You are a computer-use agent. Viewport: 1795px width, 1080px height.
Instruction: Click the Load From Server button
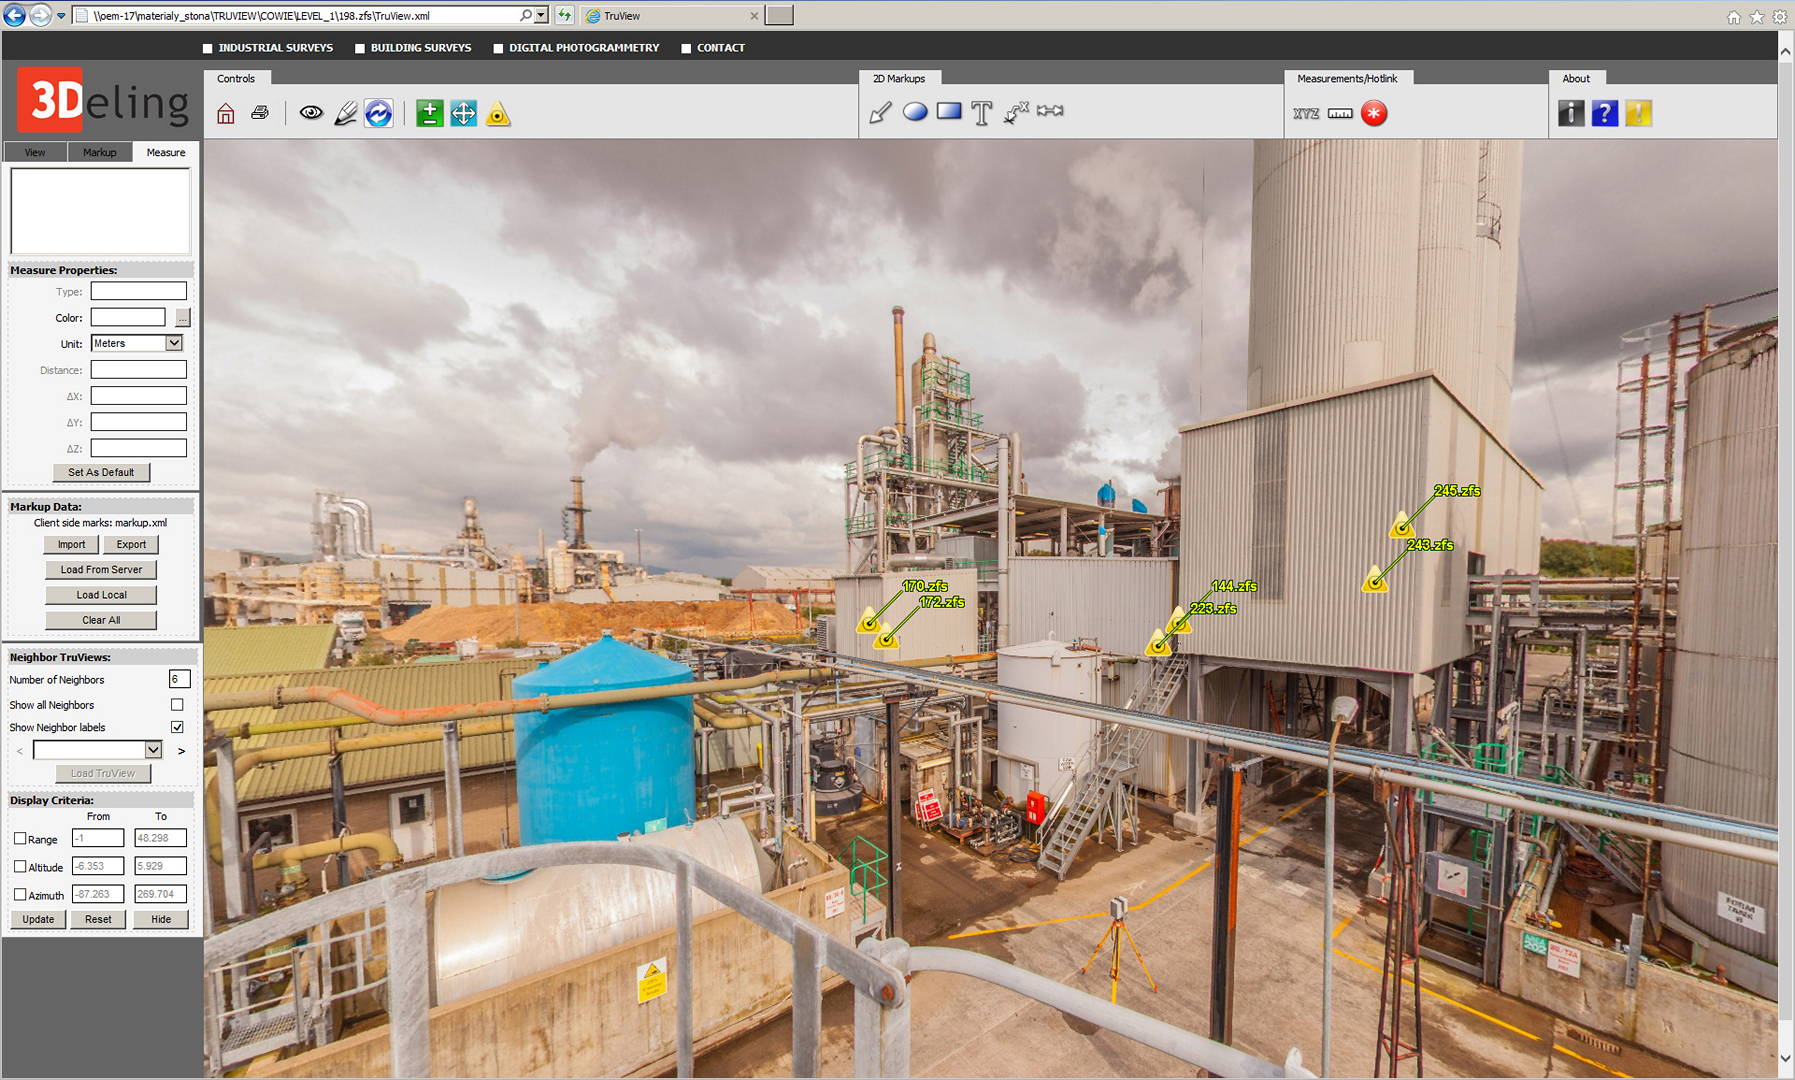click(101, 570)
